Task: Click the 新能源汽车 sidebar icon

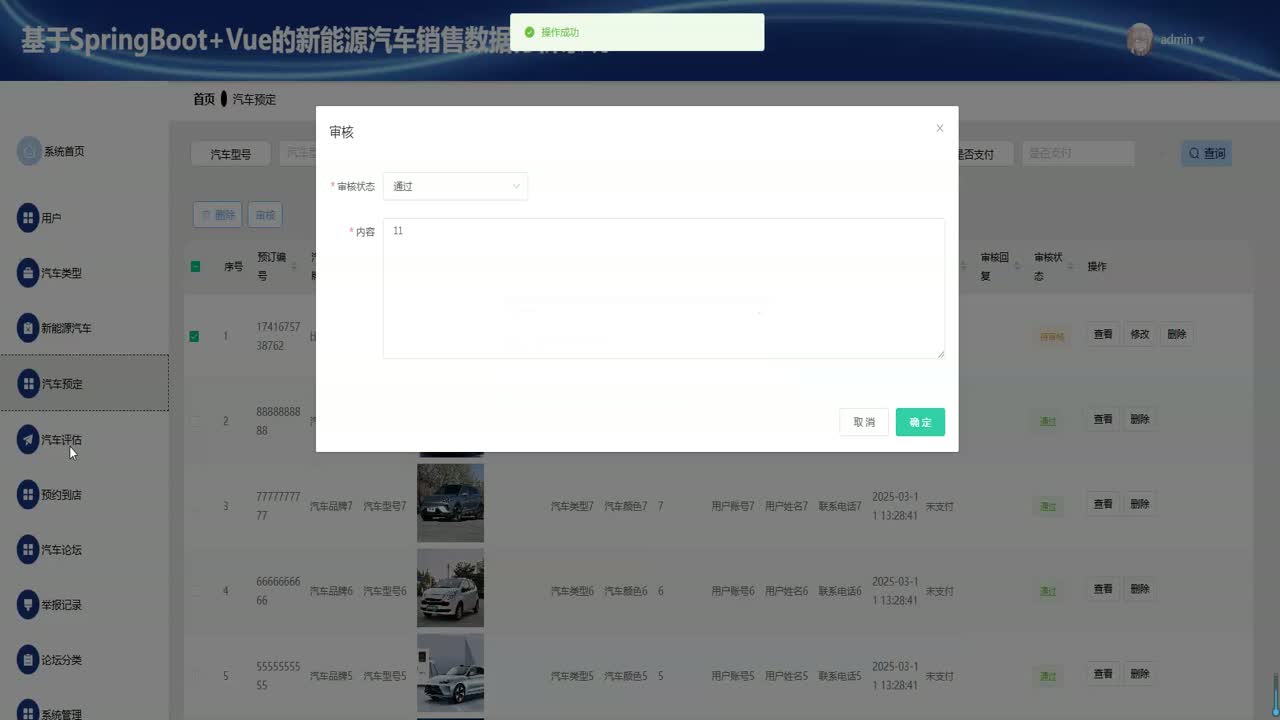Action: point(28,328)
